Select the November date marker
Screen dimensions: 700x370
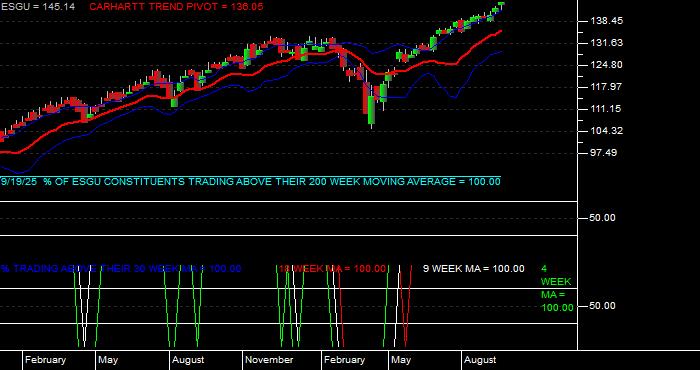point(269,360)
